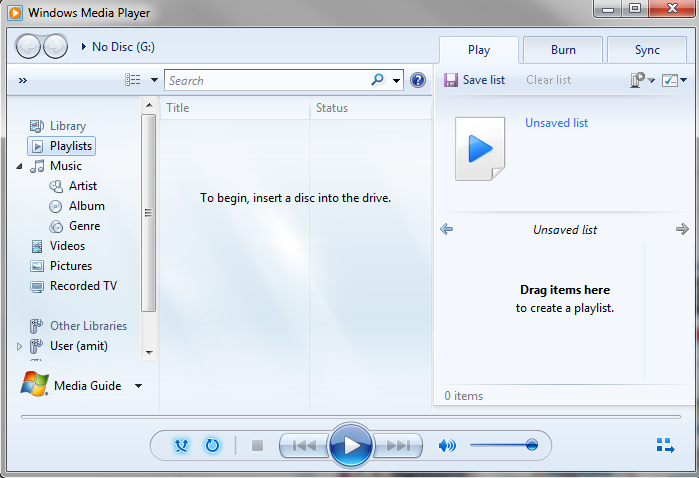Click the "No Disc (G:)" breadcrumb text

point(123,47)
